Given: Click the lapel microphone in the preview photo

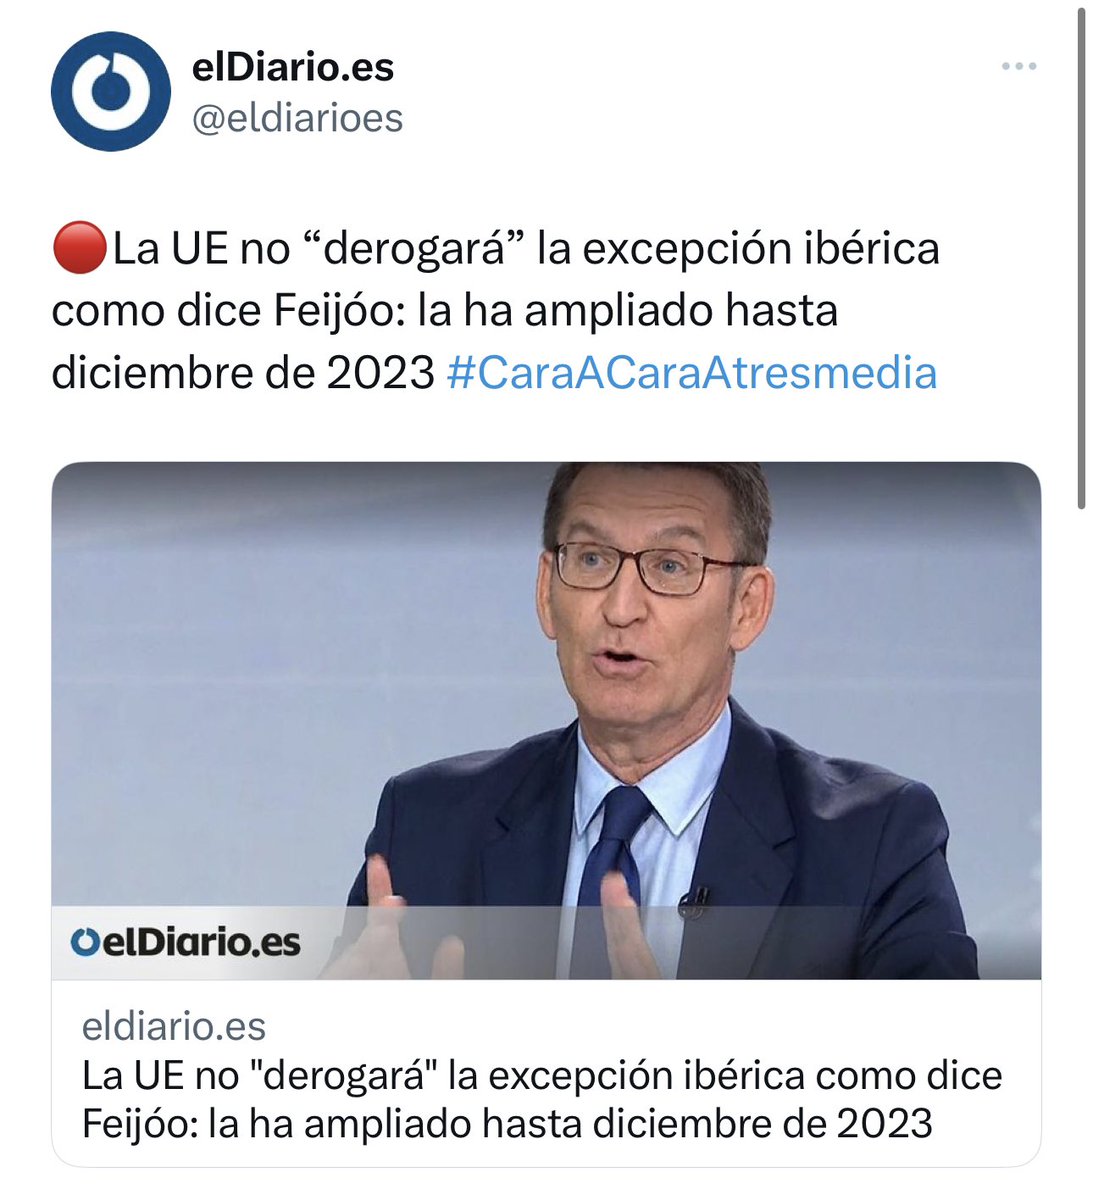Looking at the screenshot, I should tap(693, 903).
